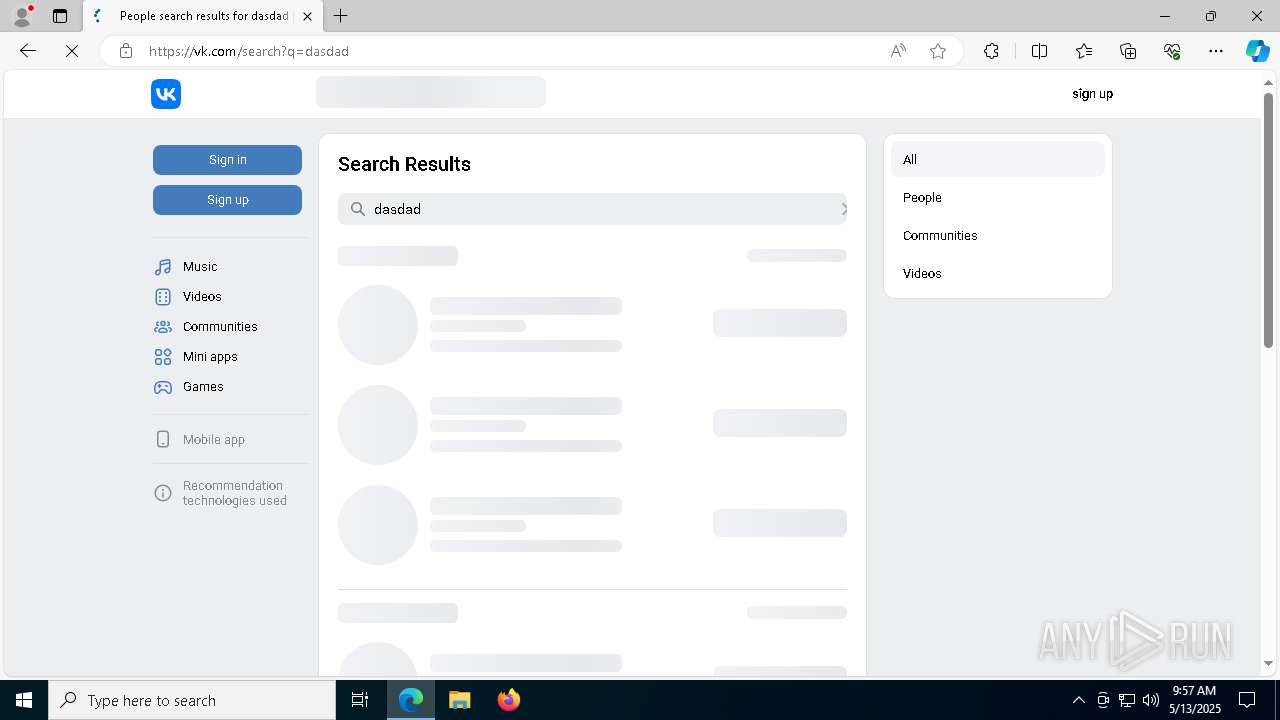
Task: Add this page to favorites
Action: pos(938,51)
